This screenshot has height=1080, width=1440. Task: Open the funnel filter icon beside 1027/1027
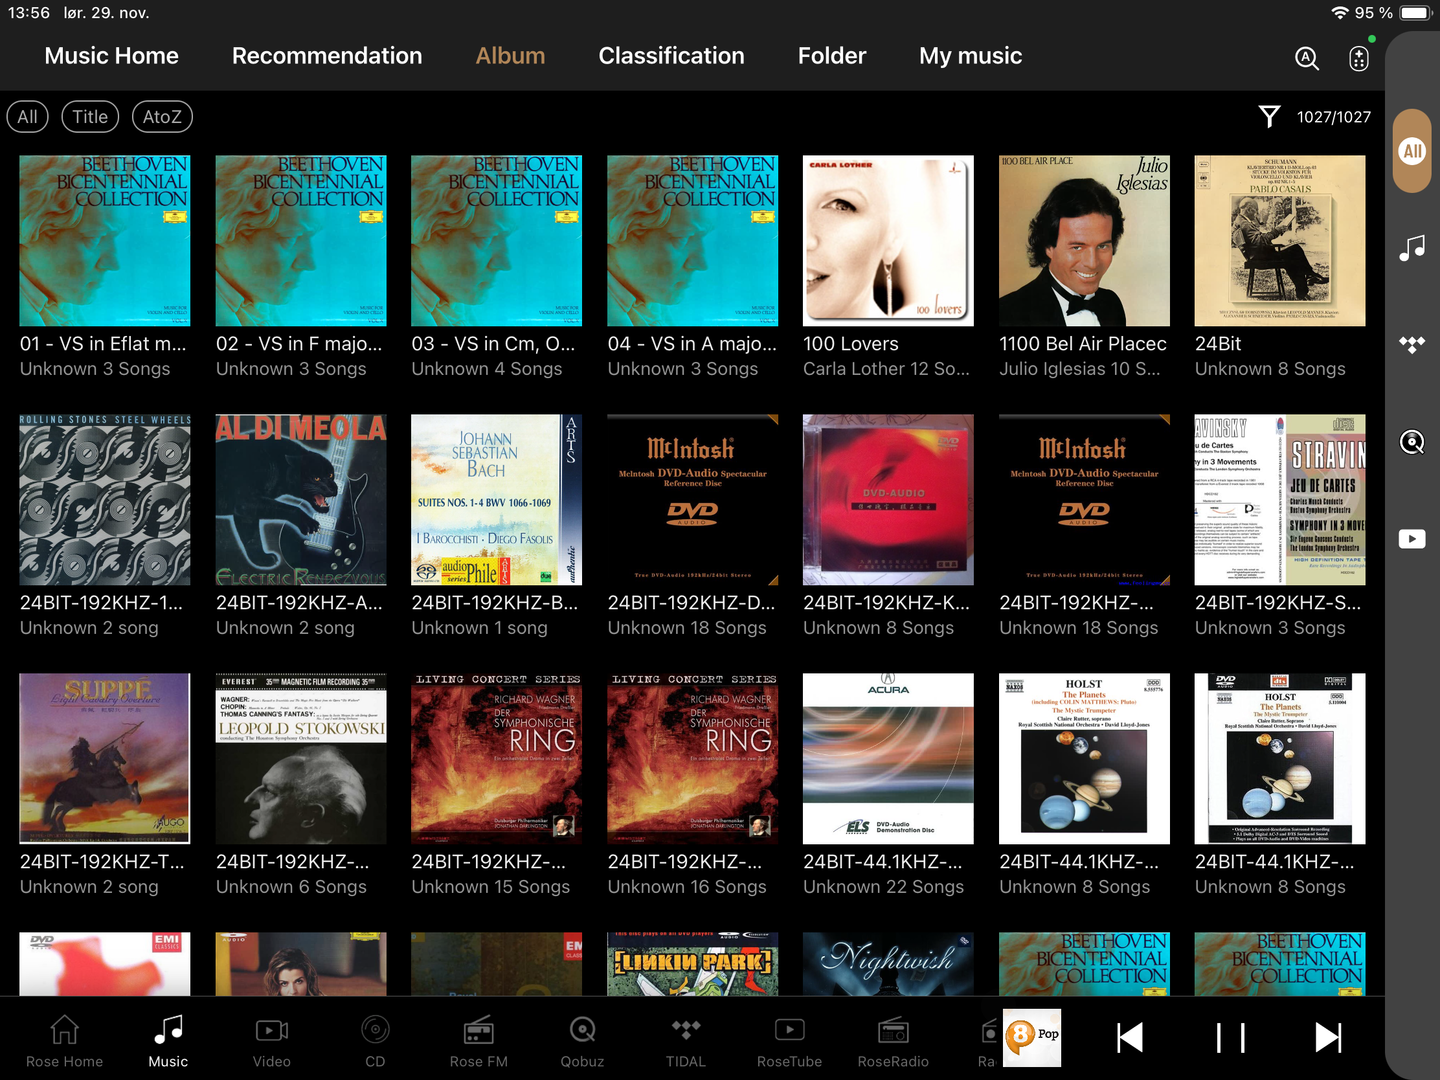(1269, 117)
